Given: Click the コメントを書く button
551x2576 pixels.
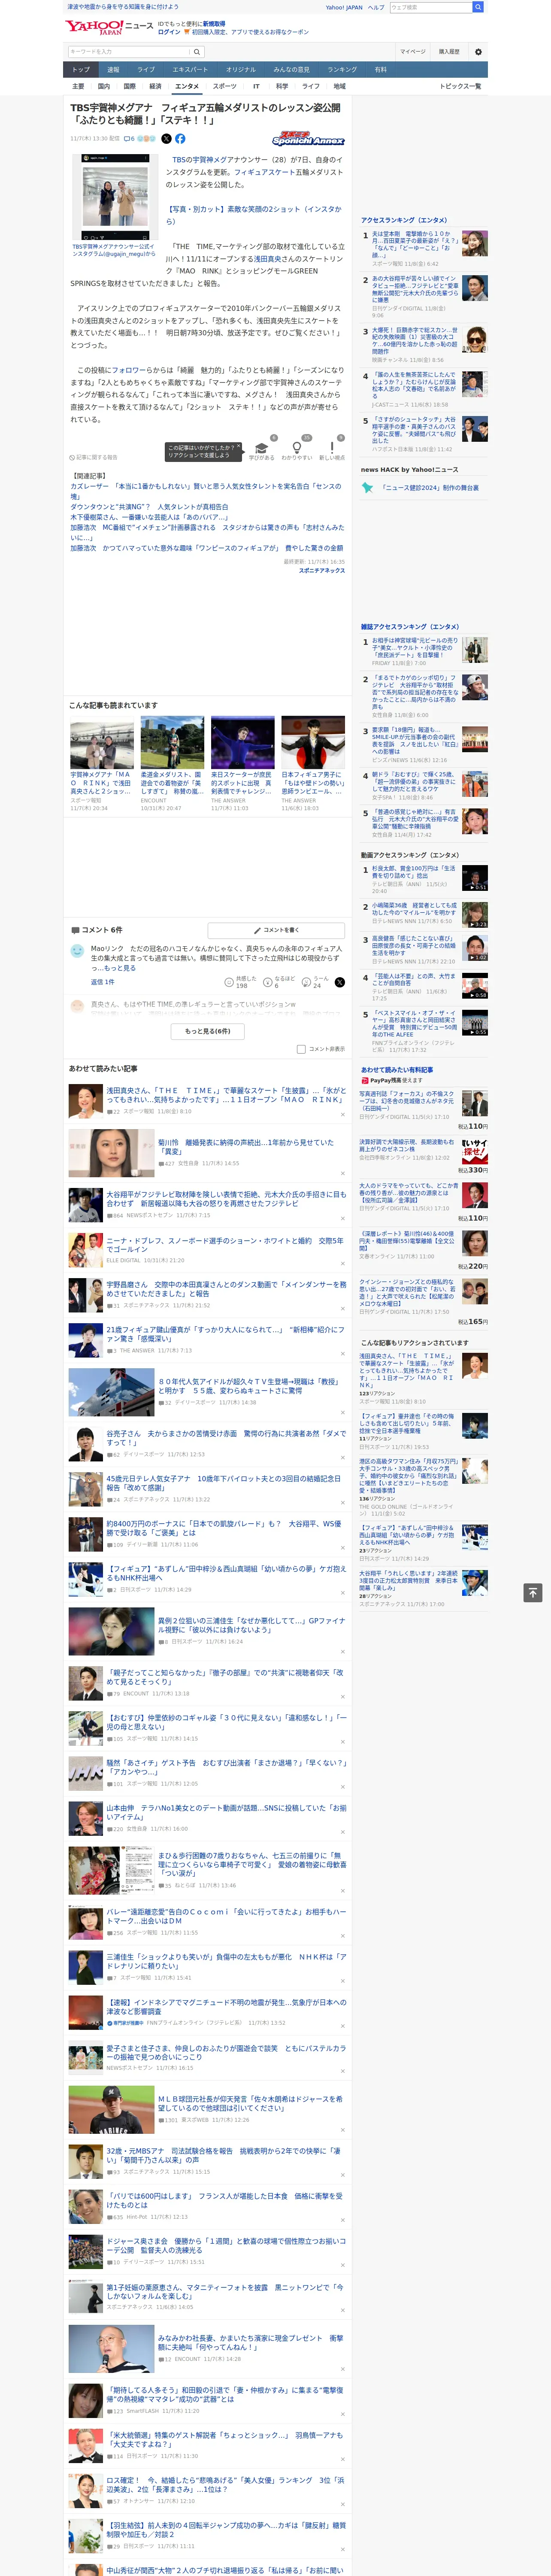Looking at the screenshot, I should (276, 930).
